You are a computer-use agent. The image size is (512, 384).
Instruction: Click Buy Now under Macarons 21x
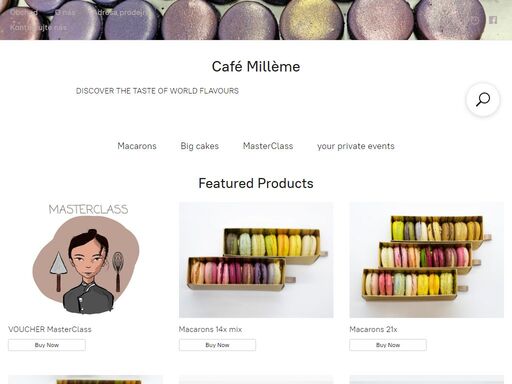(x=388, y=345)
